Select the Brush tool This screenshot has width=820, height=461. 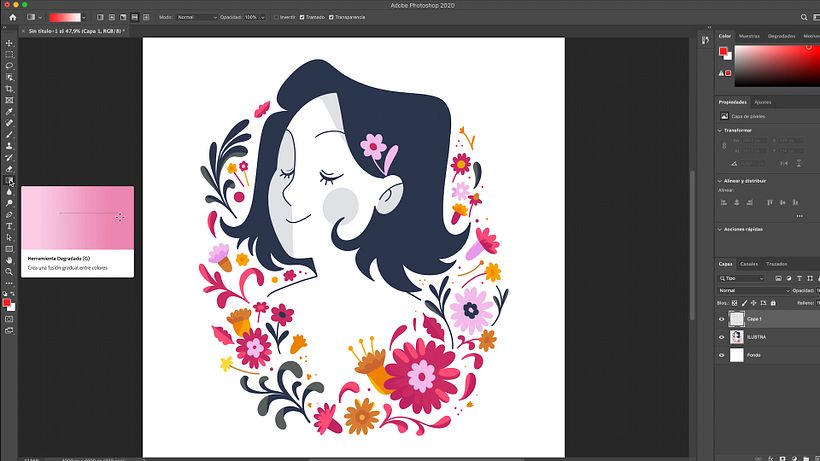coord(9,135)
